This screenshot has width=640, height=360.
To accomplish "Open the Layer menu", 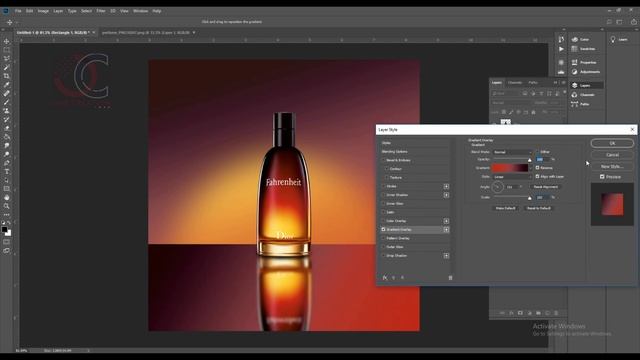I will [x=58, y=11].
